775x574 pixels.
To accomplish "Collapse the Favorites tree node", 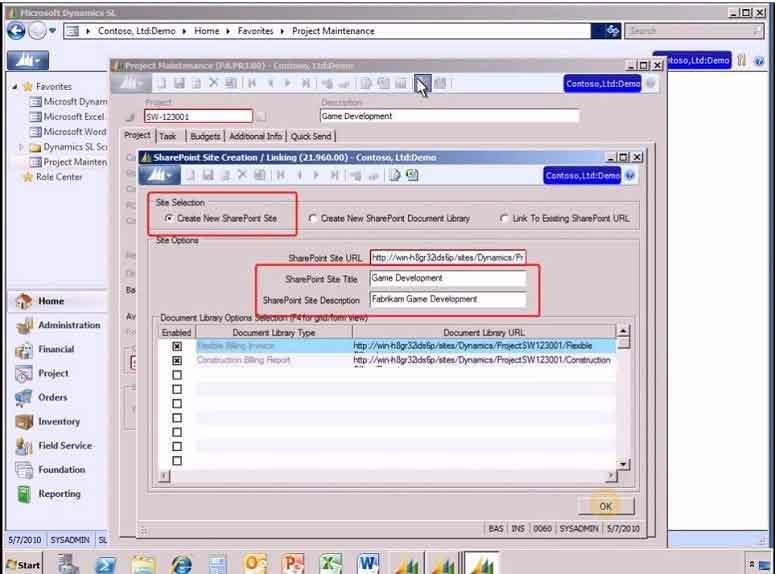I will coord(15,87).
